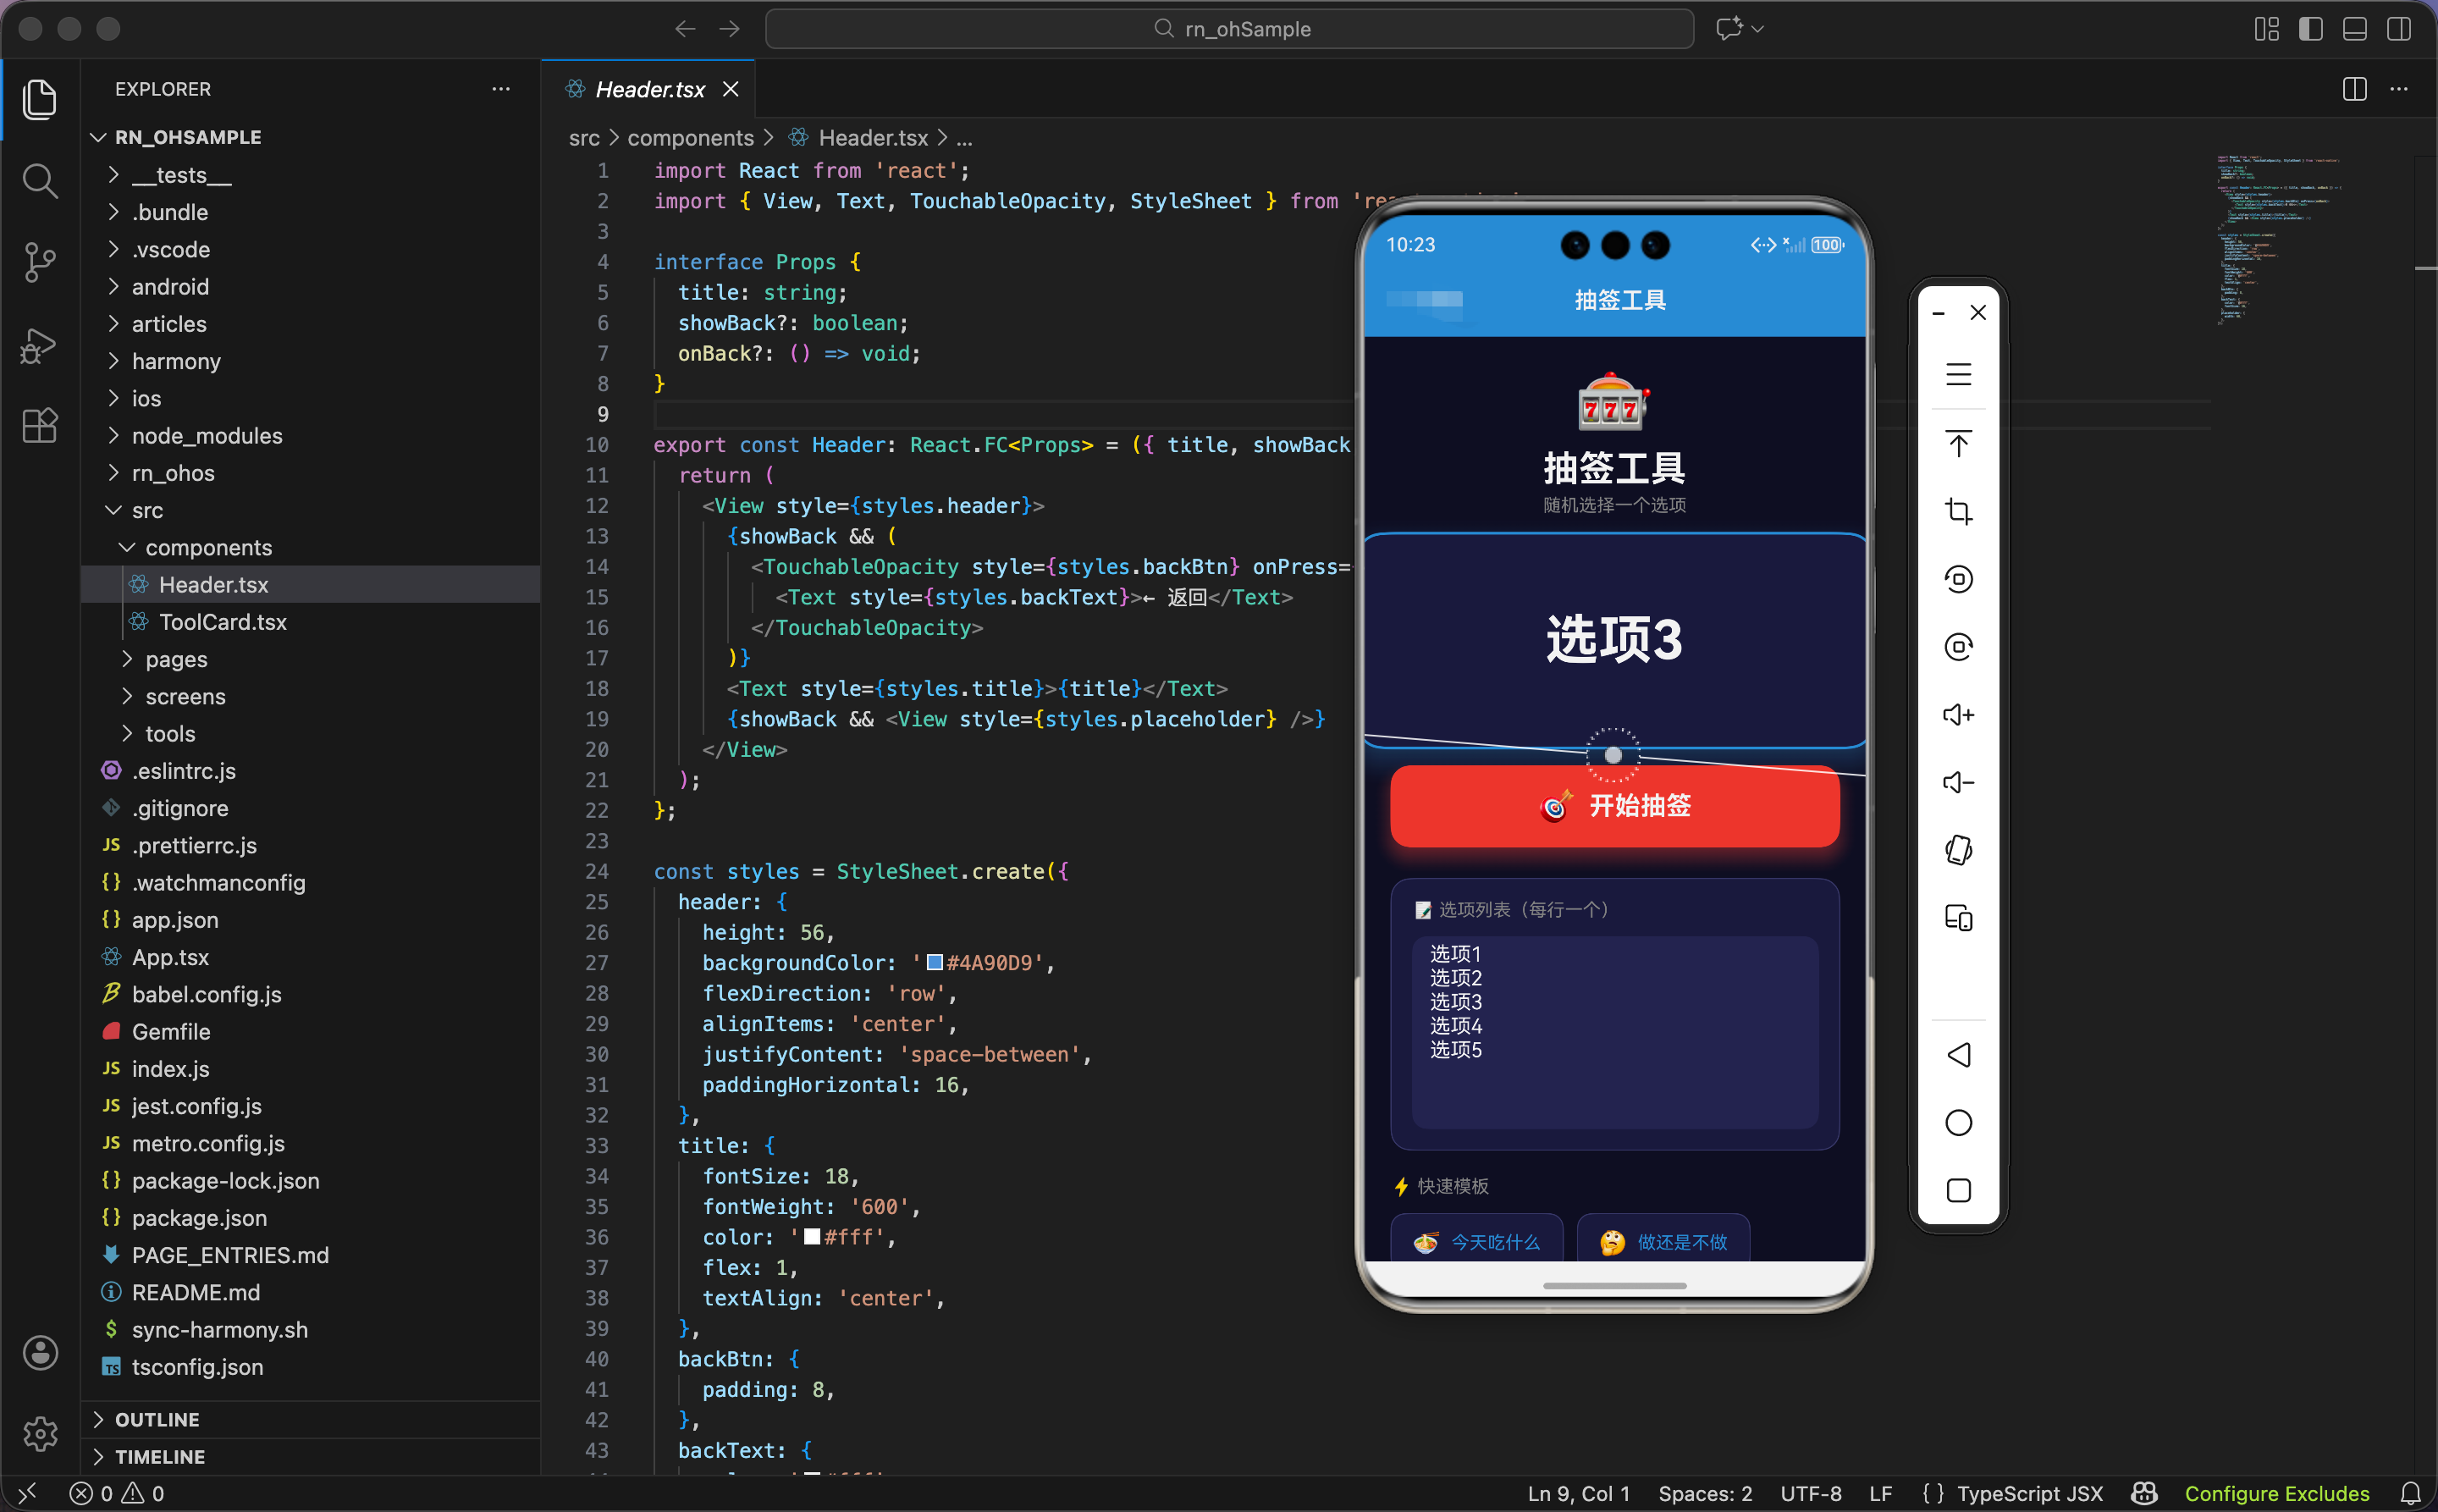This screenshot has height=1512, width=2438.
Task: Expand the OUTLINE section
Action: (157, 1419)
